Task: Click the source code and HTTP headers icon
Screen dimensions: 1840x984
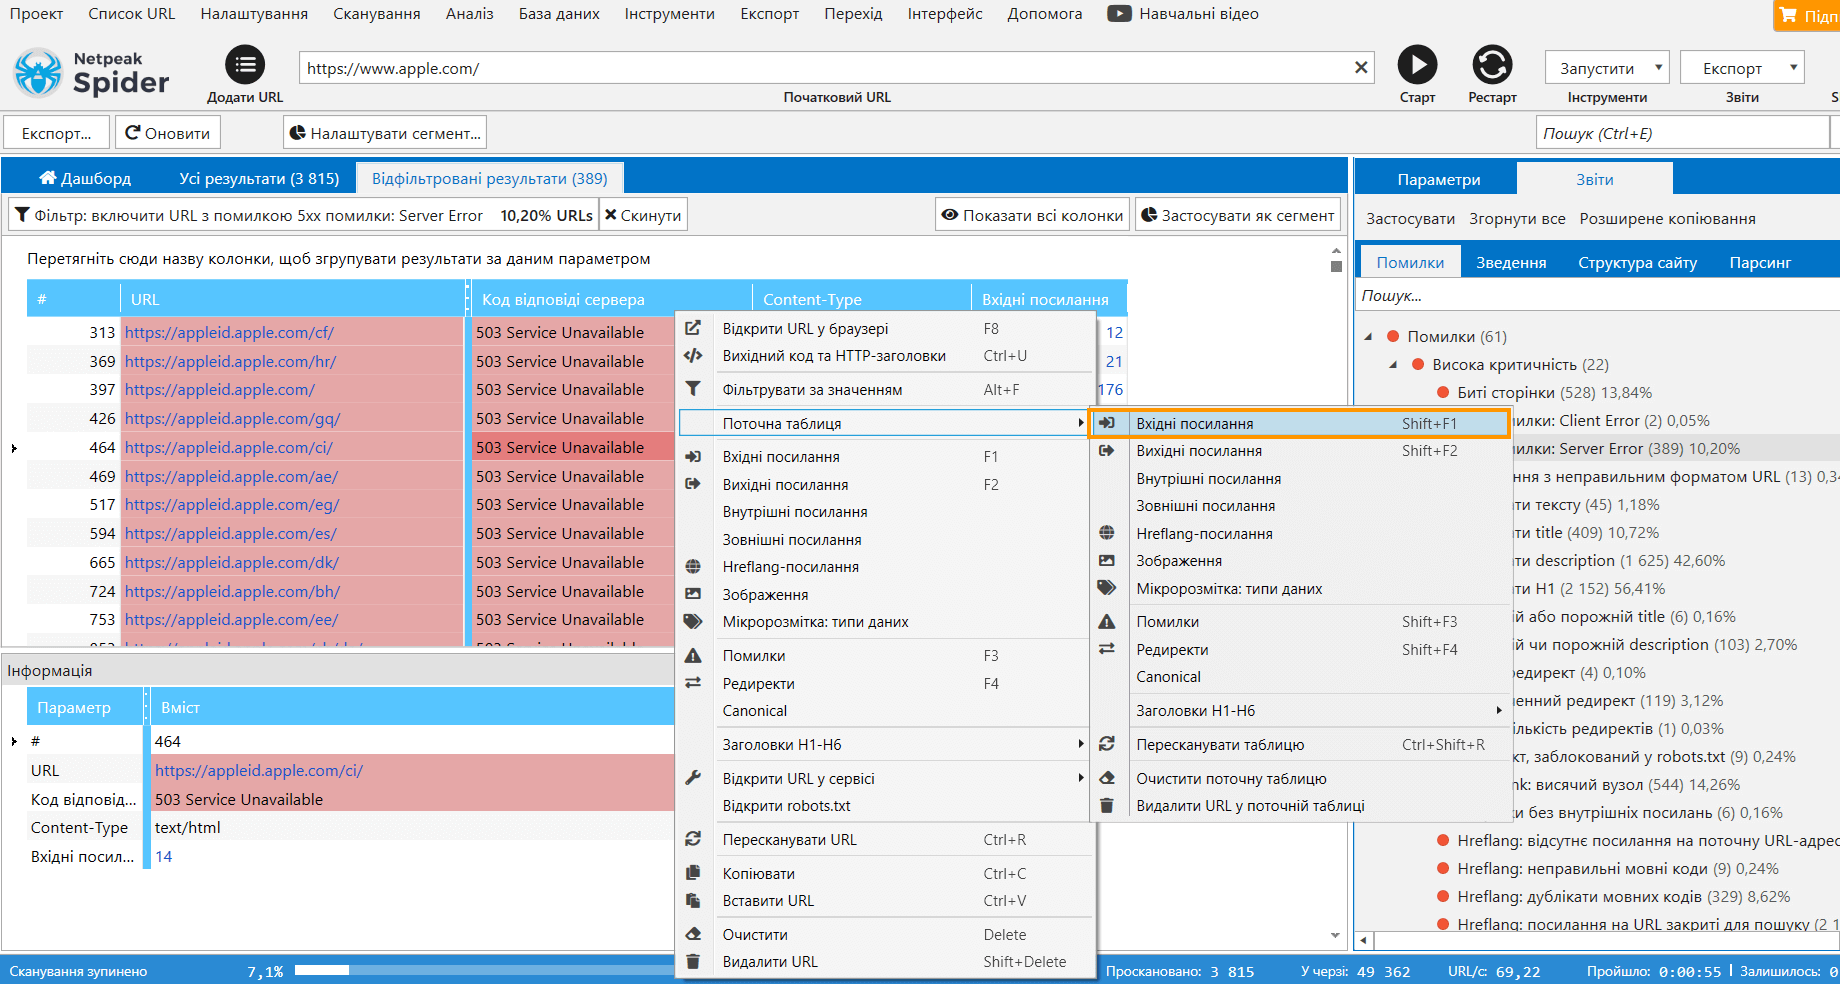Action: tap(692, 356)
